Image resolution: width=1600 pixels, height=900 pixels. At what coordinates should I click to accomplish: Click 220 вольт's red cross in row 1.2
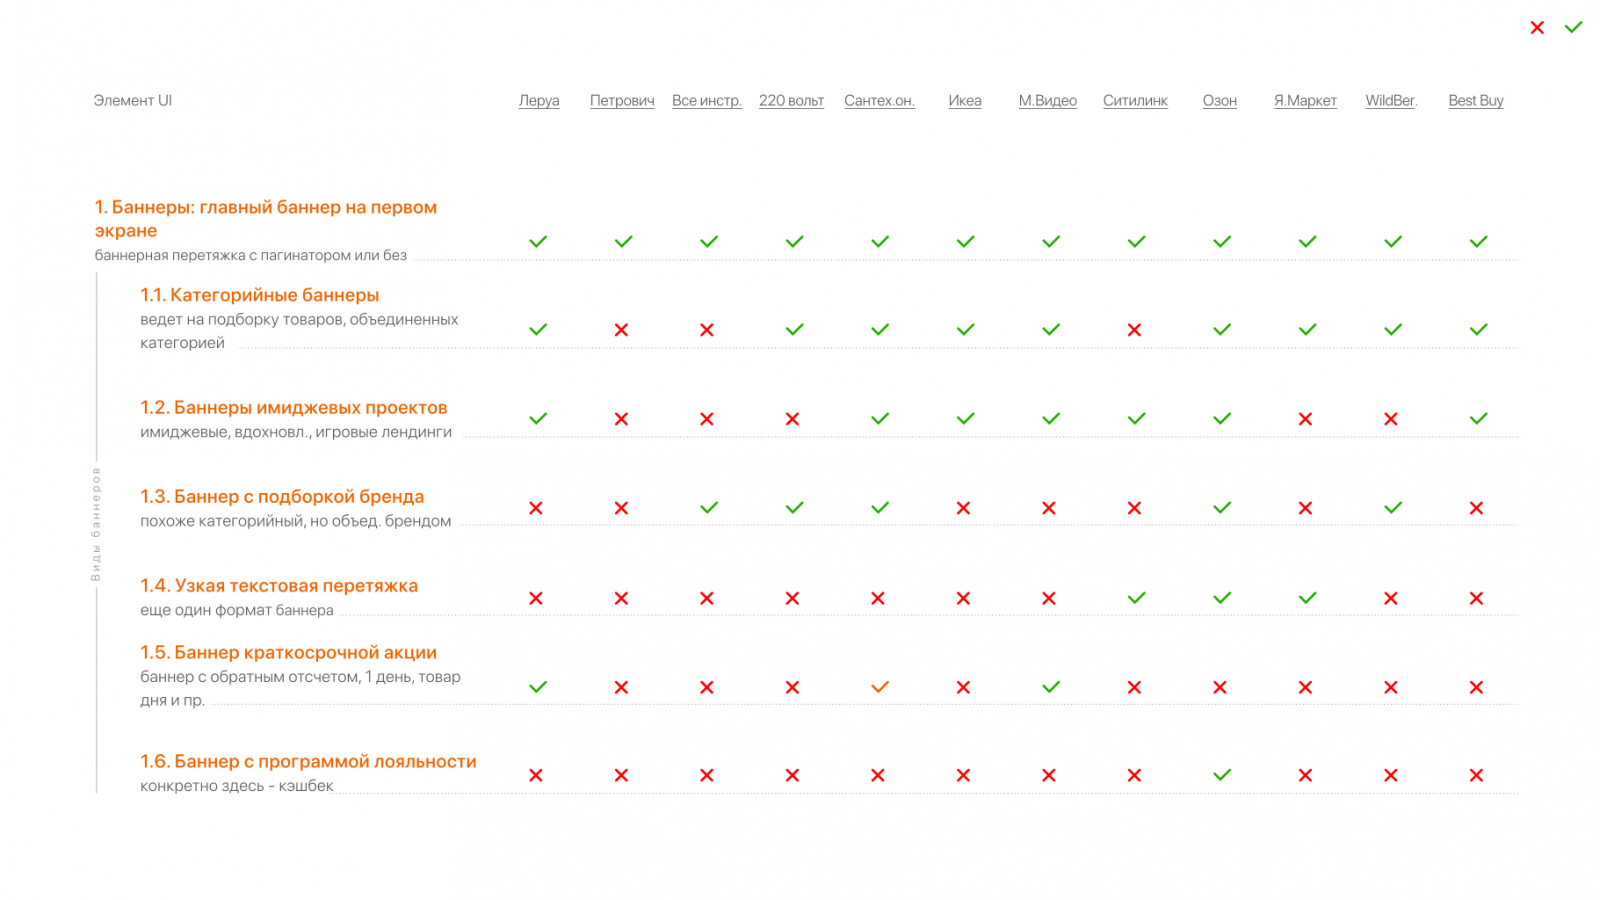(x=792, y=419)
